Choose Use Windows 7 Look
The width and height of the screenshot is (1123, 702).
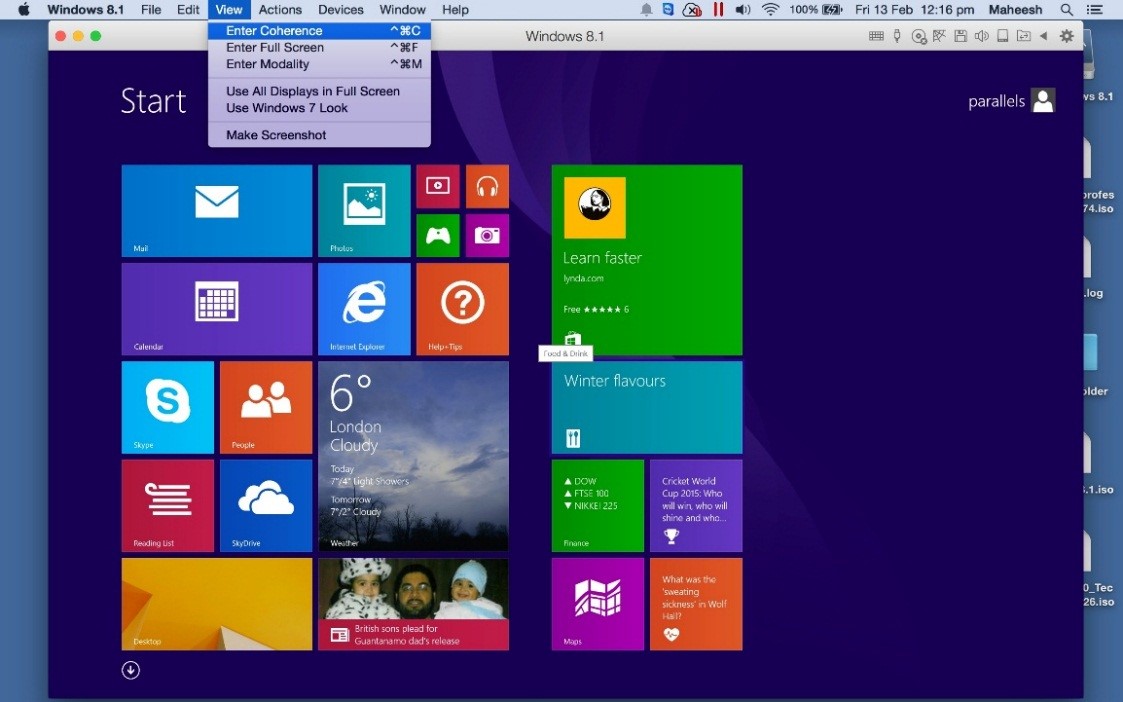(319, 107)
